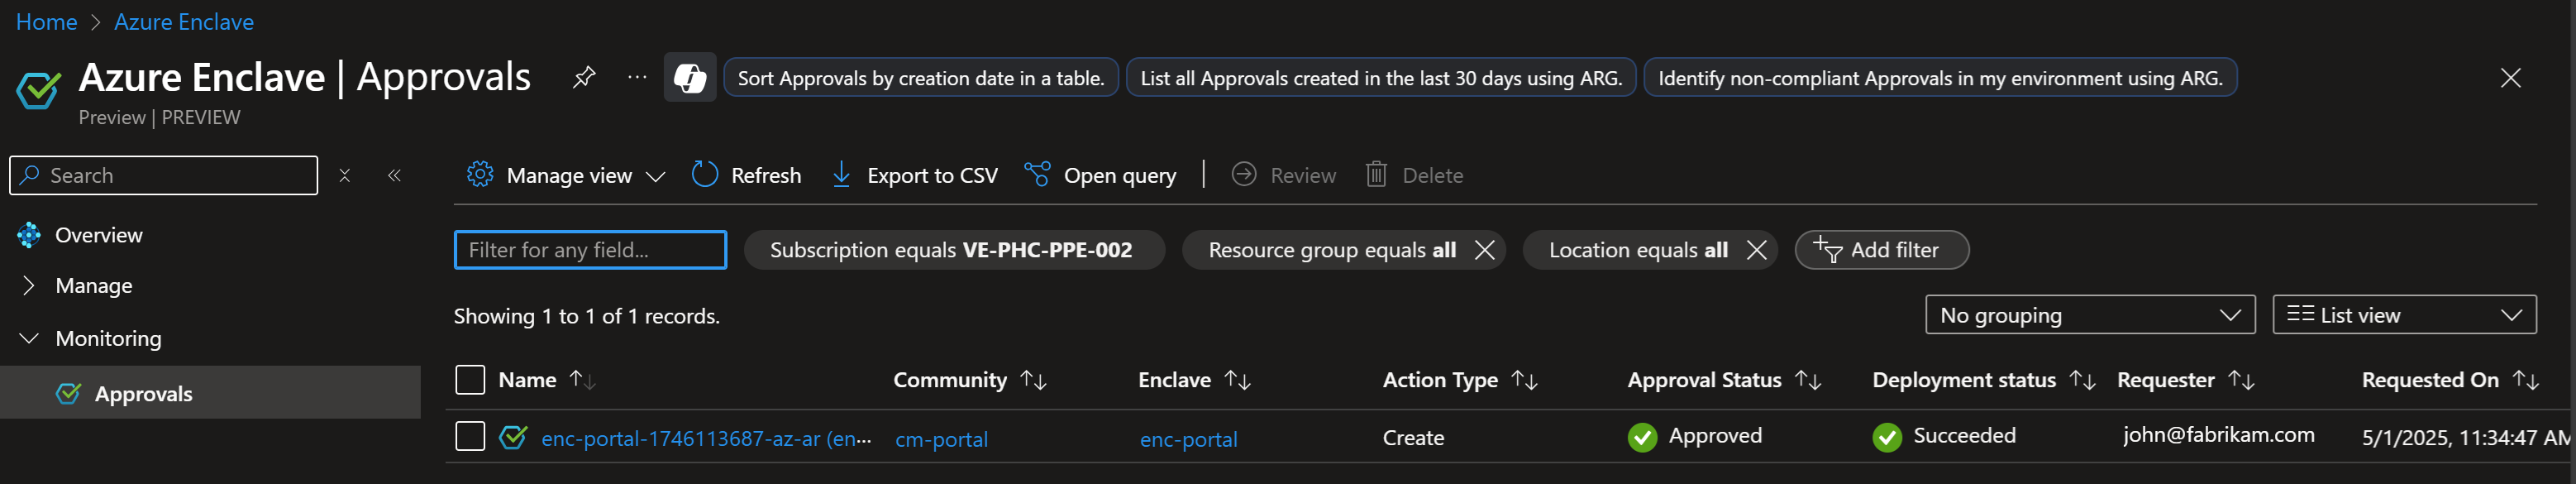Click the Overview sidebar icon

tap(29, 235)
